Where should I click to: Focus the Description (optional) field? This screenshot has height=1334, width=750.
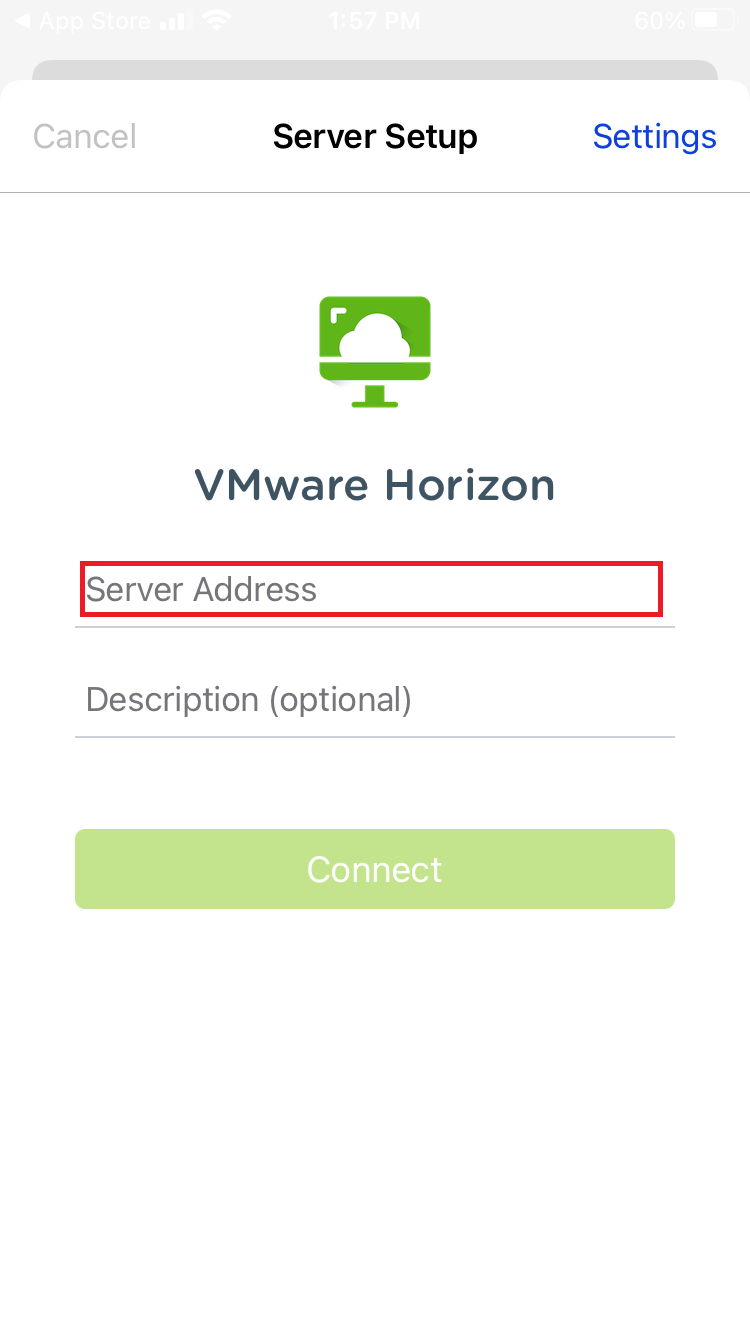point(375,699)
